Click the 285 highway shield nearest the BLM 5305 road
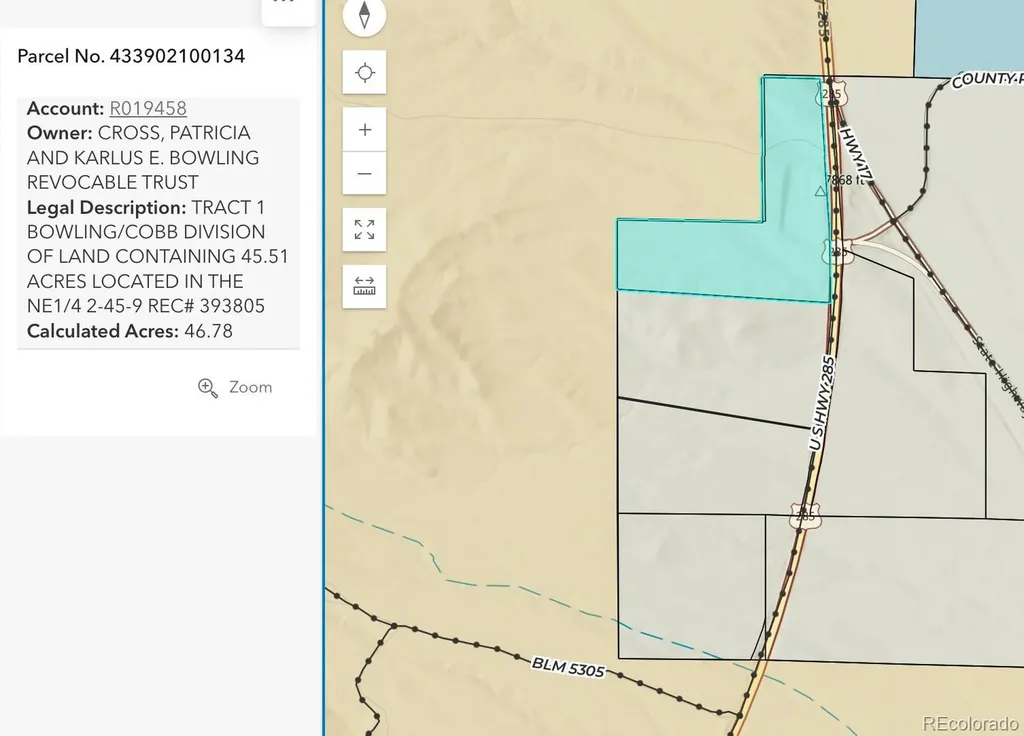This screenshot has height=736, width=1024. tap(805, 516)
